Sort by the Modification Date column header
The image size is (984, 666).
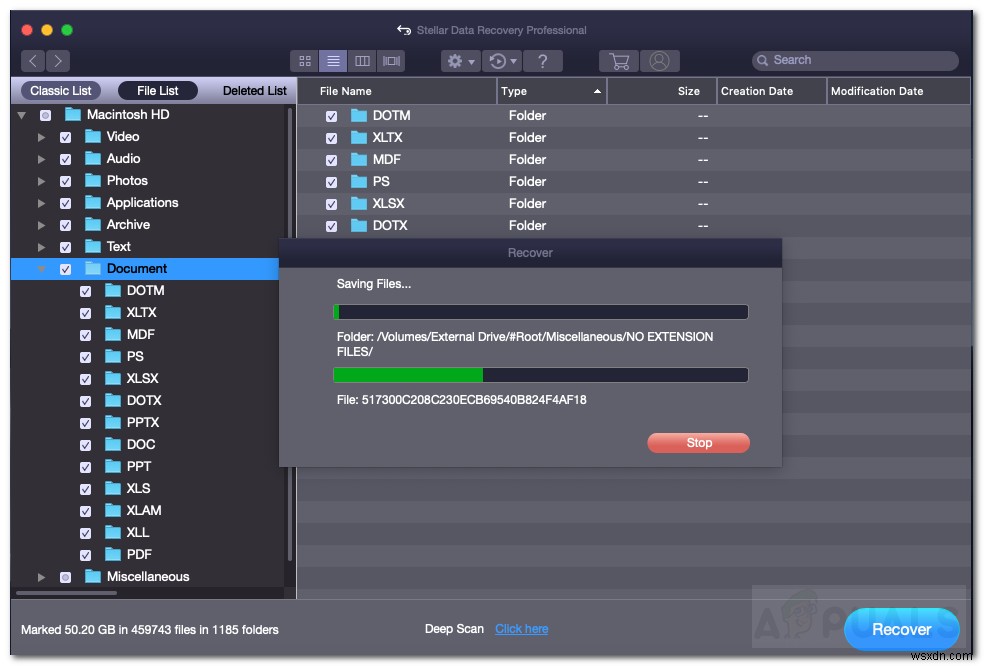click(899, 91)
